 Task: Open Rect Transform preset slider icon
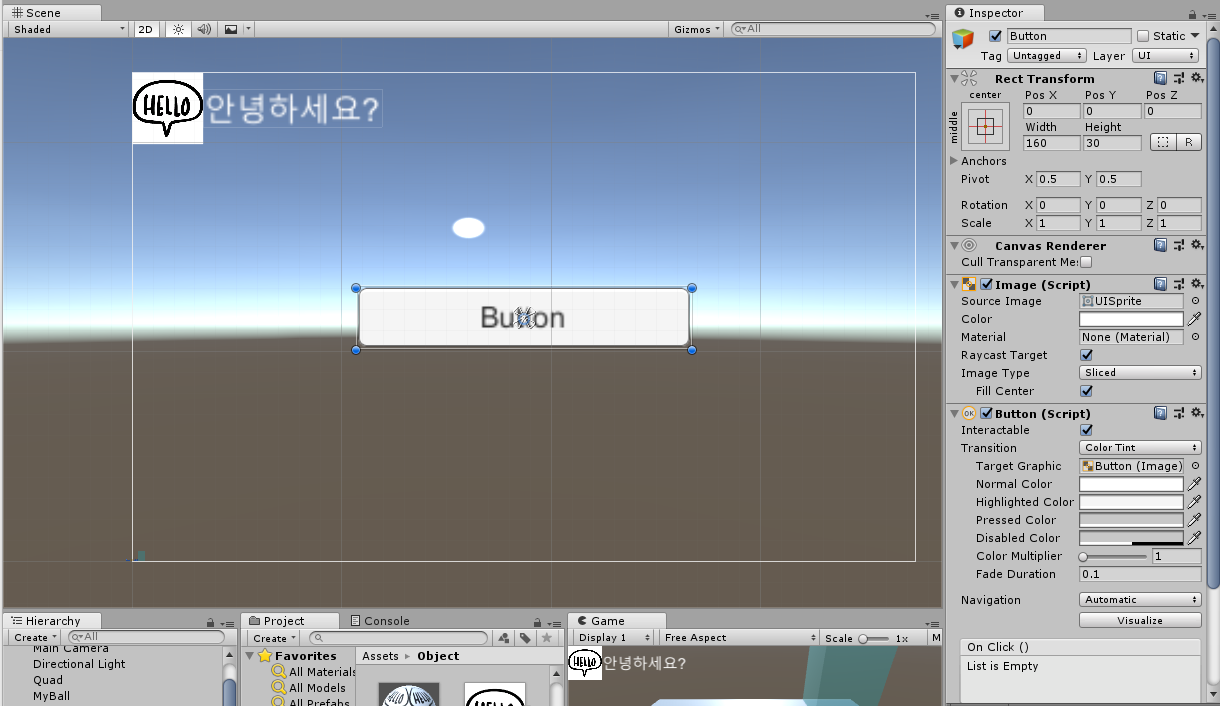pos(1178,78)
